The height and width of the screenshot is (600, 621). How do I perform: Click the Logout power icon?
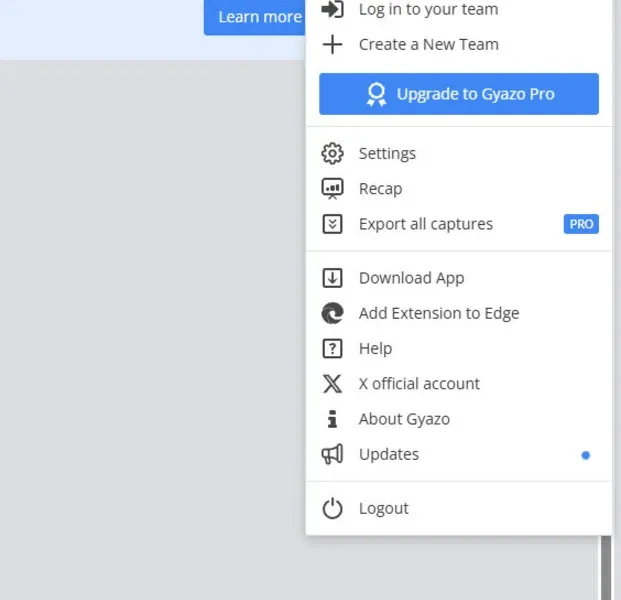click(332, 509)
